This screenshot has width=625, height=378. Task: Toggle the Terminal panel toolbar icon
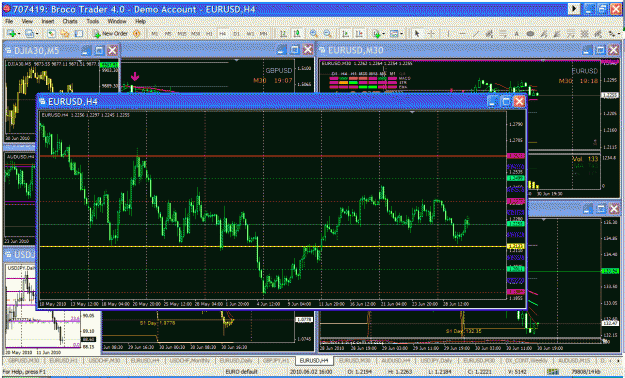pos(79,34)
